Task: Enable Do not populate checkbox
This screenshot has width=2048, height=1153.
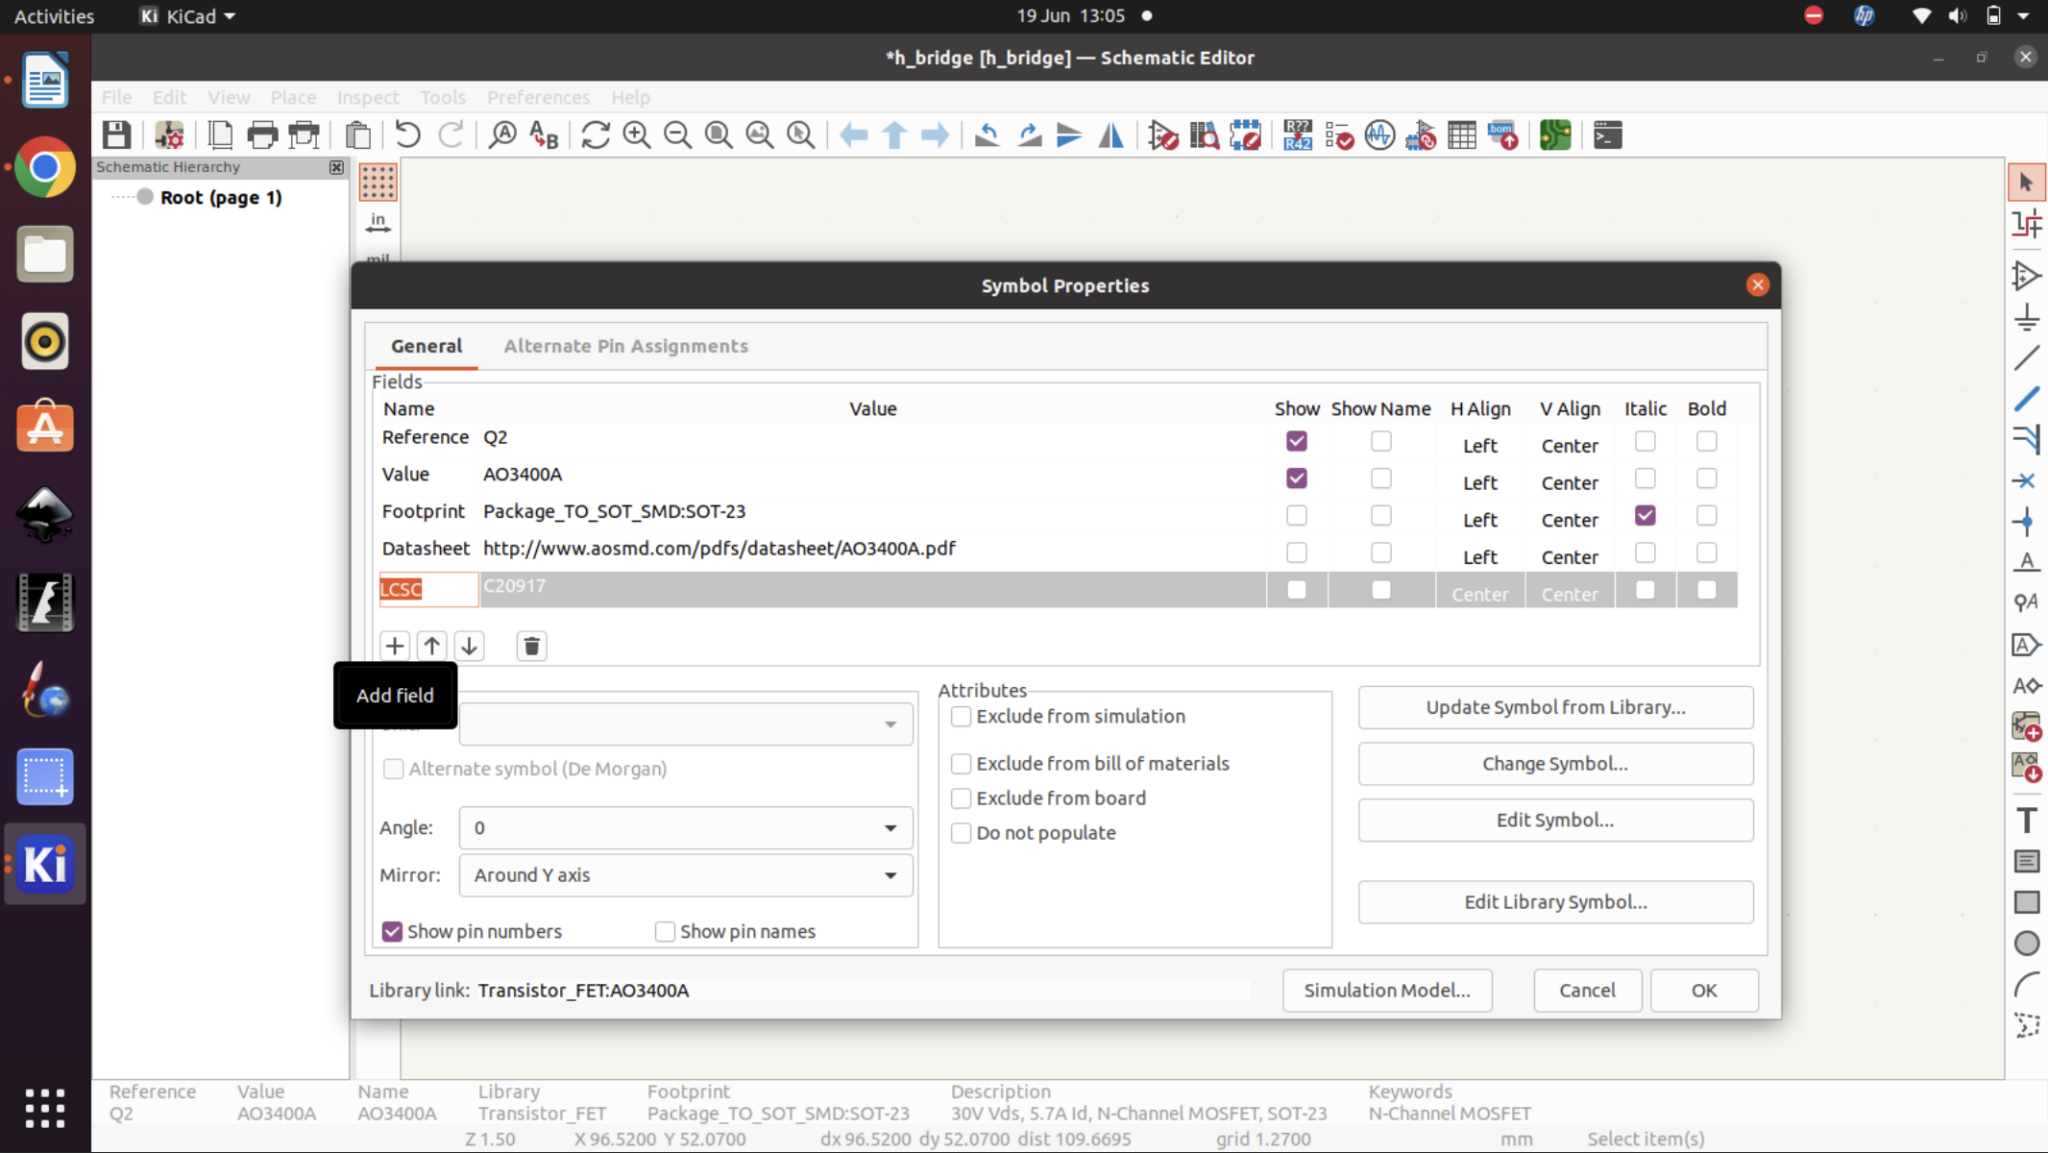Action: tap(961, 833)
